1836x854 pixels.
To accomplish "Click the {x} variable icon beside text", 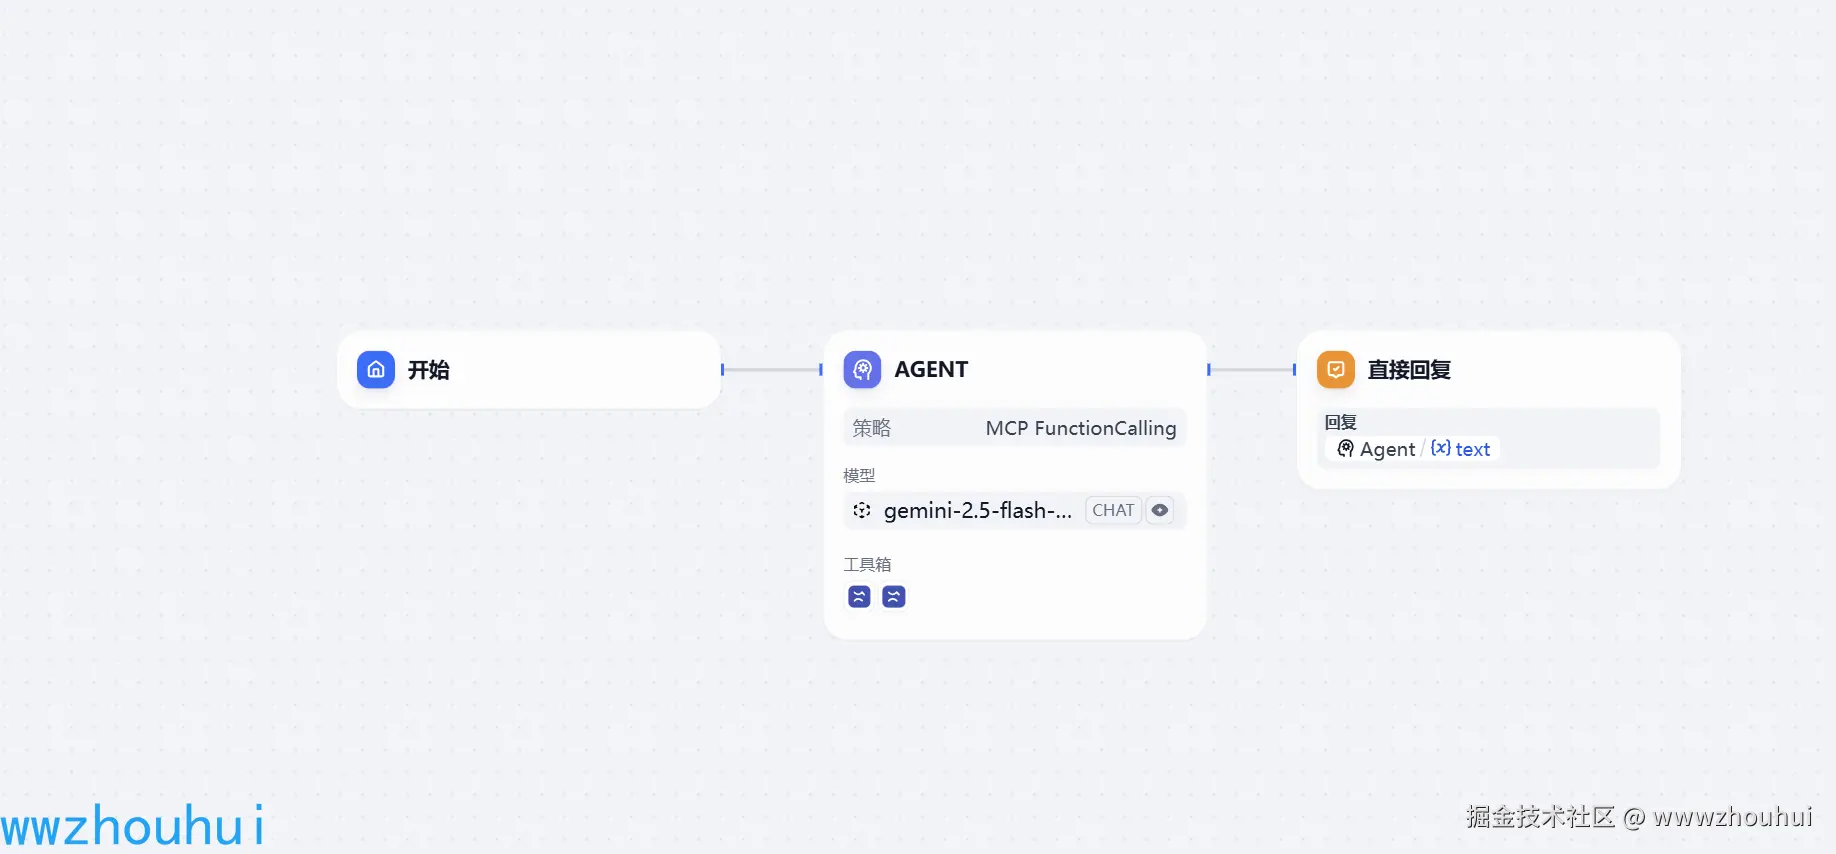I will pos(1441,448).
